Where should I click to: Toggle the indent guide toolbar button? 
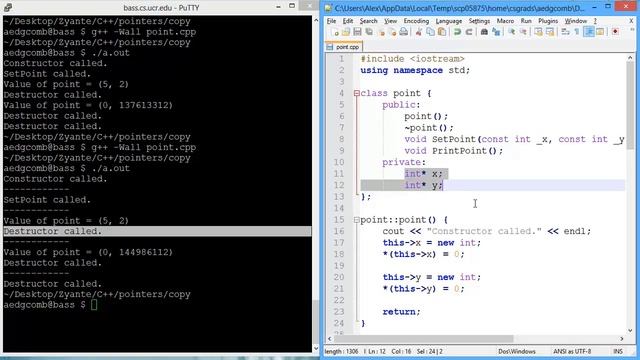589,32
